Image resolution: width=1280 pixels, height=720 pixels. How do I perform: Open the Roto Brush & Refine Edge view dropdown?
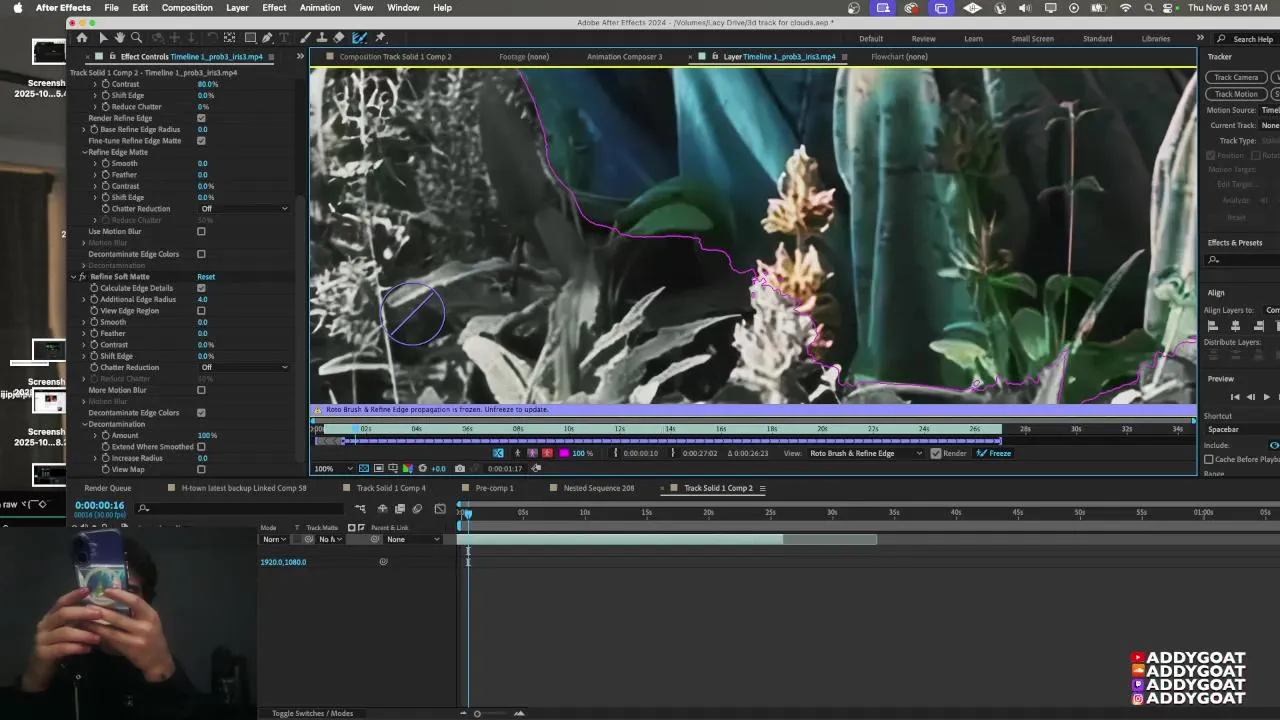[x=866, y=453]
